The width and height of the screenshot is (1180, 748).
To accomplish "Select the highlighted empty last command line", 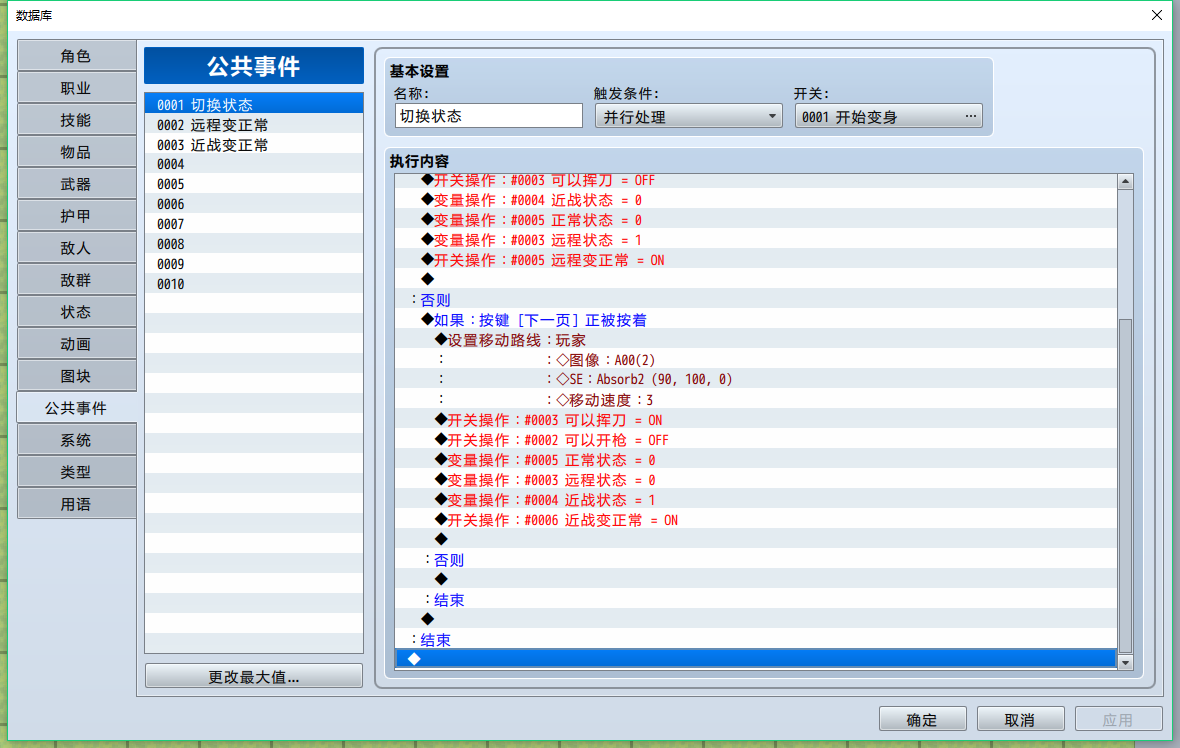I will (x=756, y=659).
